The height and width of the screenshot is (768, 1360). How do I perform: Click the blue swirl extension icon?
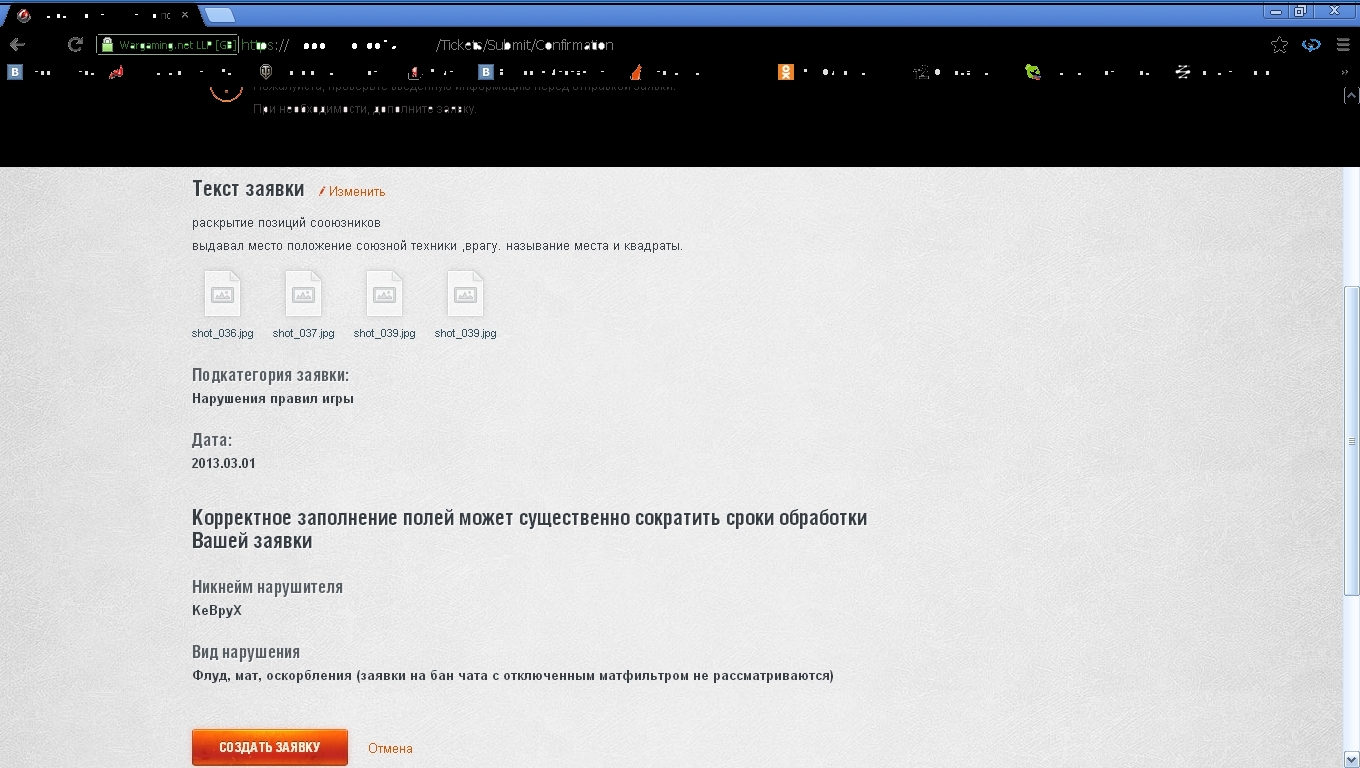[x=1311, y=45]
